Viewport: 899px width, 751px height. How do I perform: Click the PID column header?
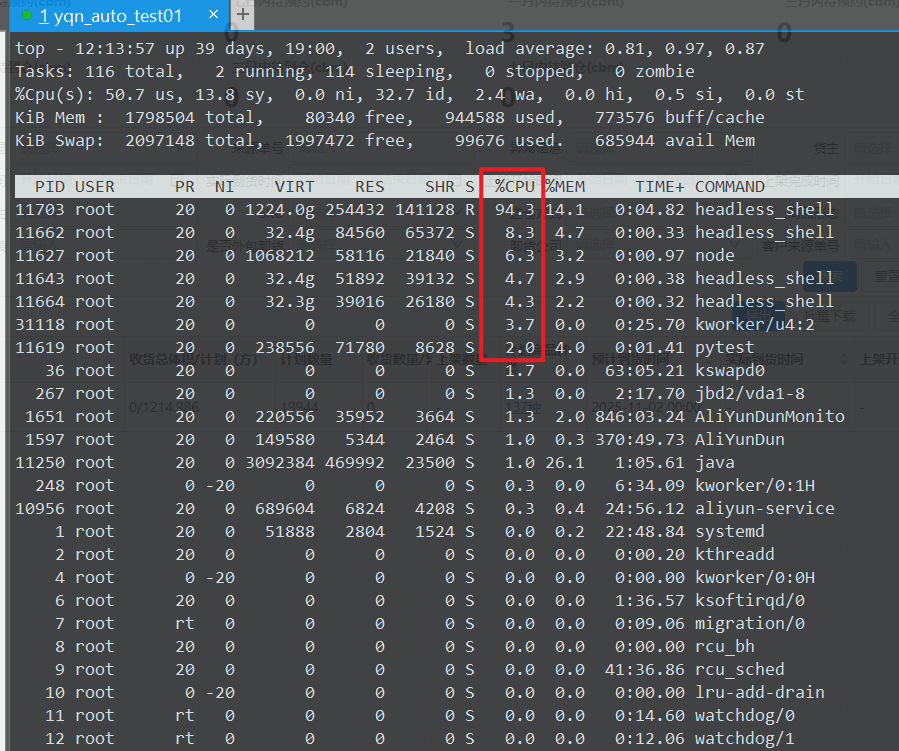(49, 186)
